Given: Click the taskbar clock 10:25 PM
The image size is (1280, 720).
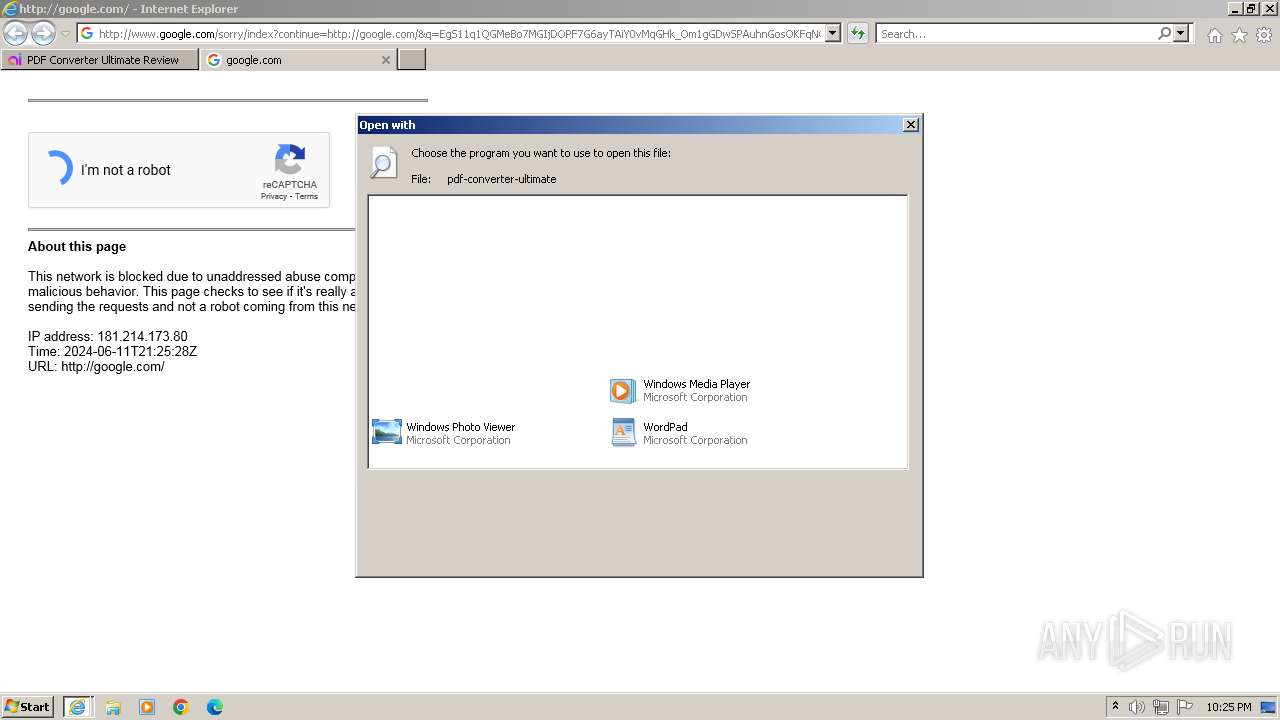Looking at the screenshot, I should pyautogui.click(x=1228, y=707).
